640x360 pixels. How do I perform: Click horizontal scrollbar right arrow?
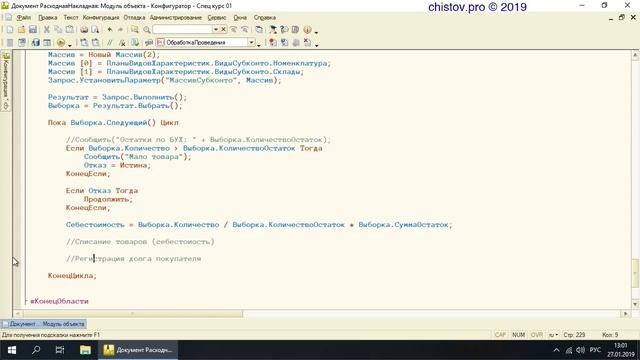click(x=626, y=313)
